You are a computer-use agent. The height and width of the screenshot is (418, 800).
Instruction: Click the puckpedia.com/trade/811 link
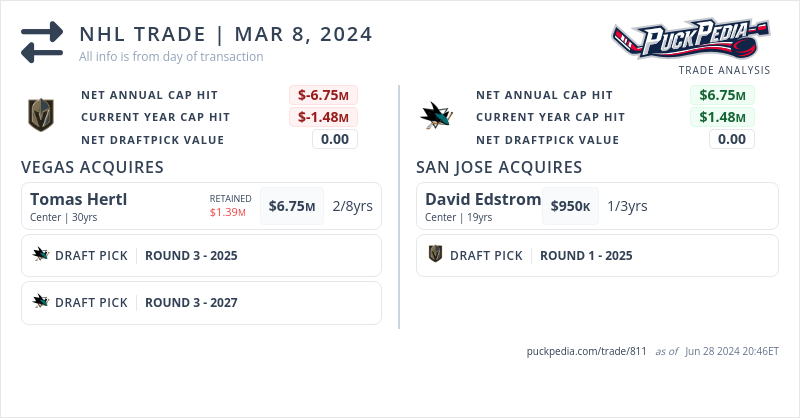[x=586, y=351]
